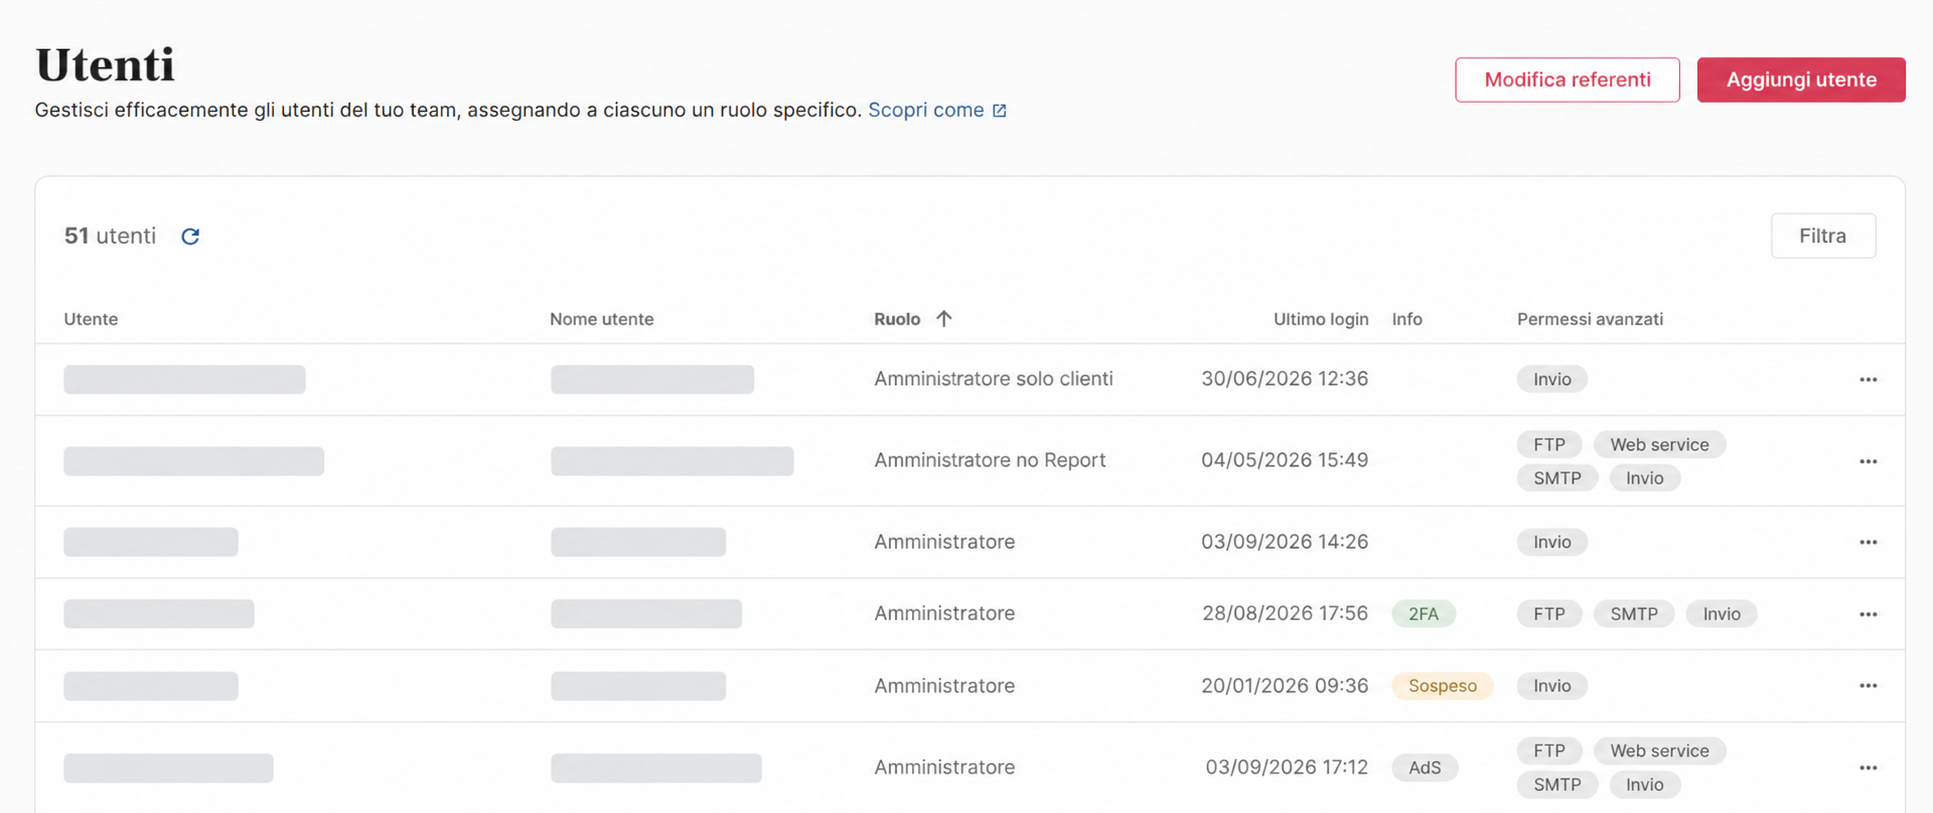Click the login date 28/08/2026 17:56
The height and width of the screenshot is (813, 1933).
tap(1285, 613)
